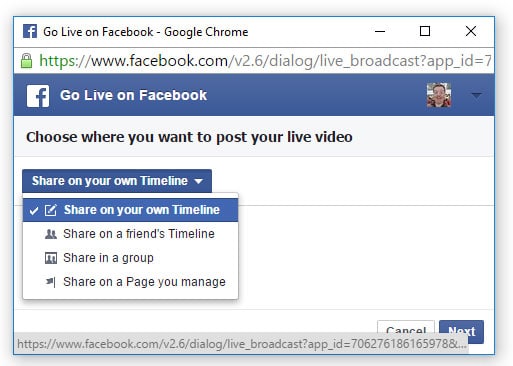Maximize the Go Live on Facebook window
This screenshot has width=513, height=366.
pos(425,31)
